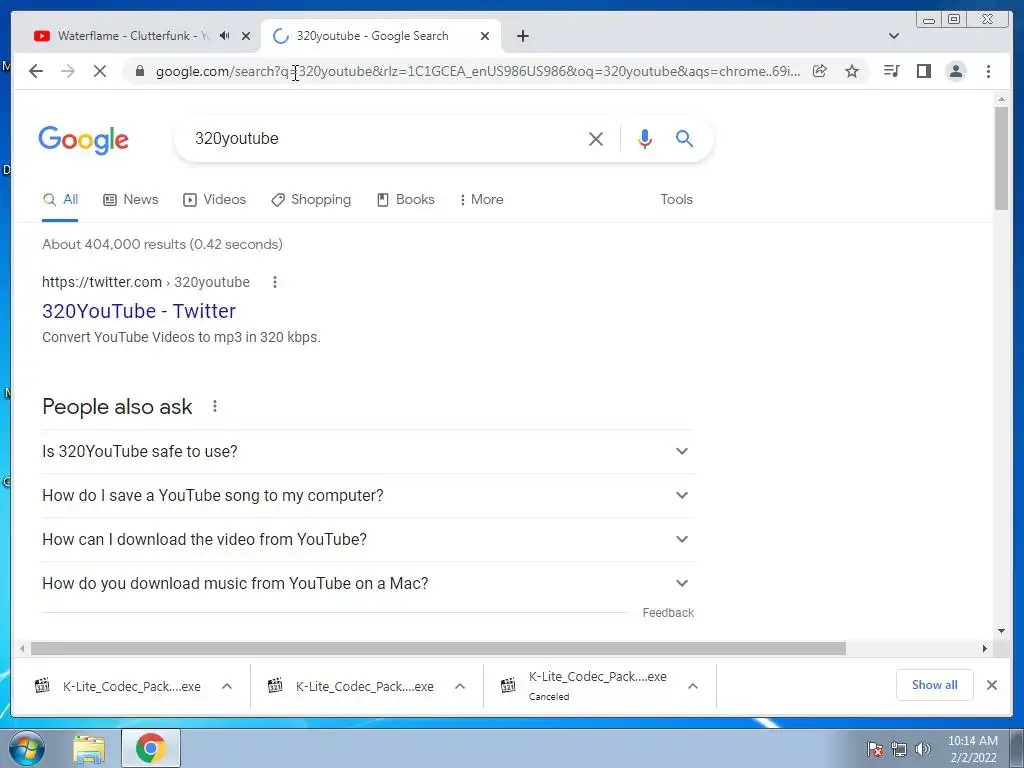Select the Books results tab

pyautogui.click(x=406, y=200)
